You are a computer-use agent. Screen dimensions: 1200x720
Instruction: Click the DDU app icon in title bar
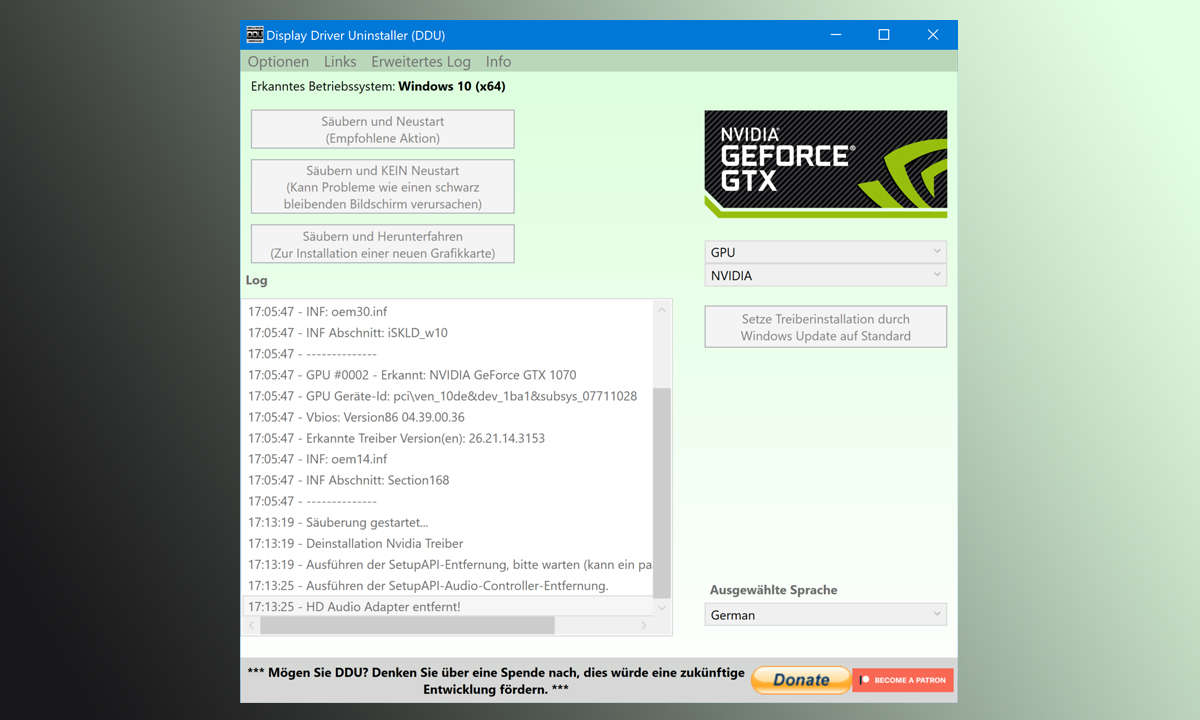tap(255, 35)
